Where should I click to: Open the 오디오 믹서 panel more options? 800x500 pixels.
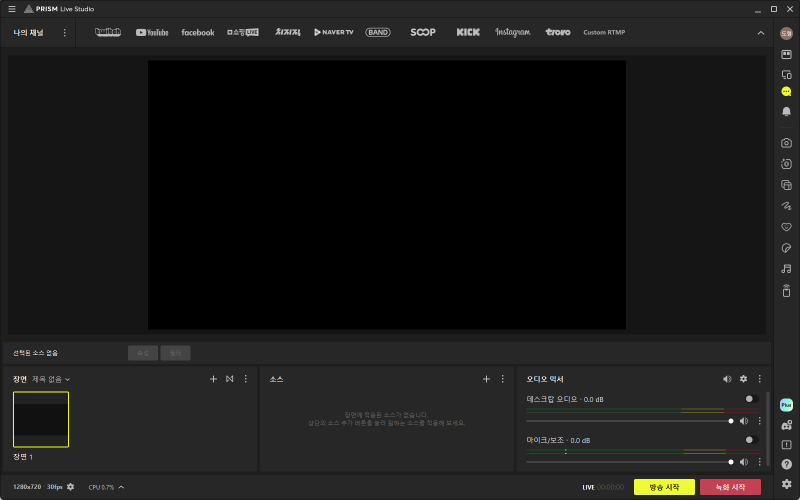pyautogui.click(x=760, y=379)
